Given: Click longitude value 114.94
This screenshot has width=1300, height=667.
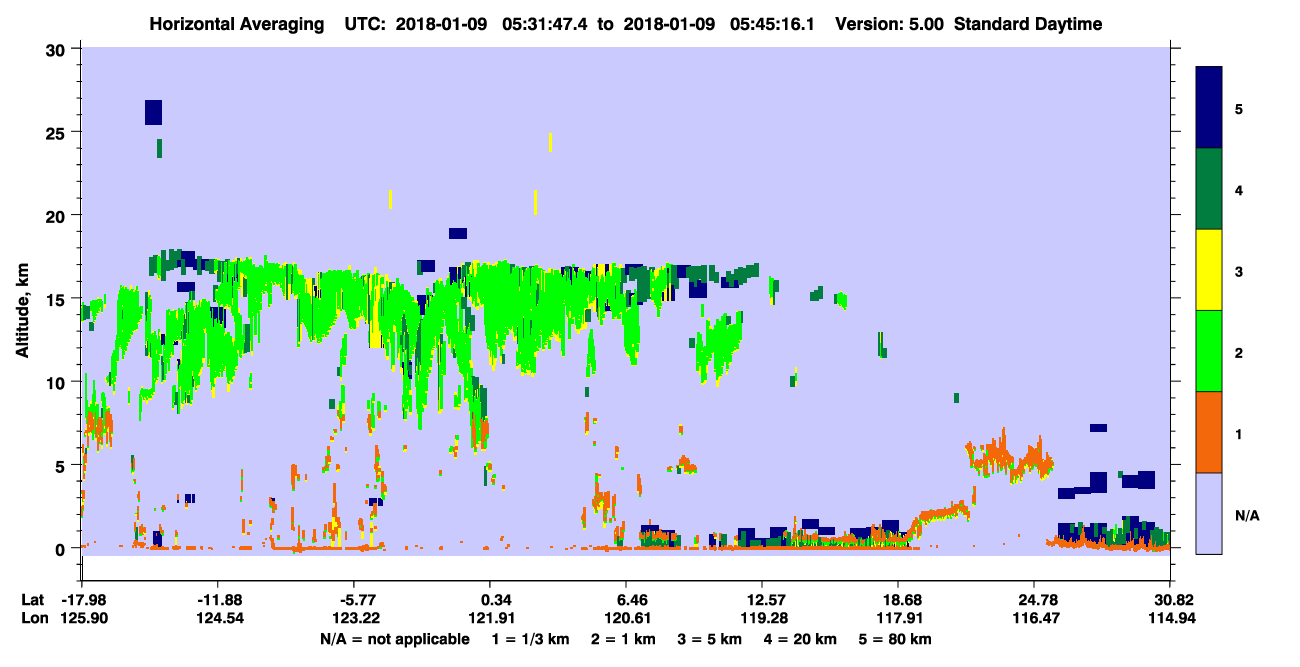Looking at the screenshot, I should (1170, 618).
